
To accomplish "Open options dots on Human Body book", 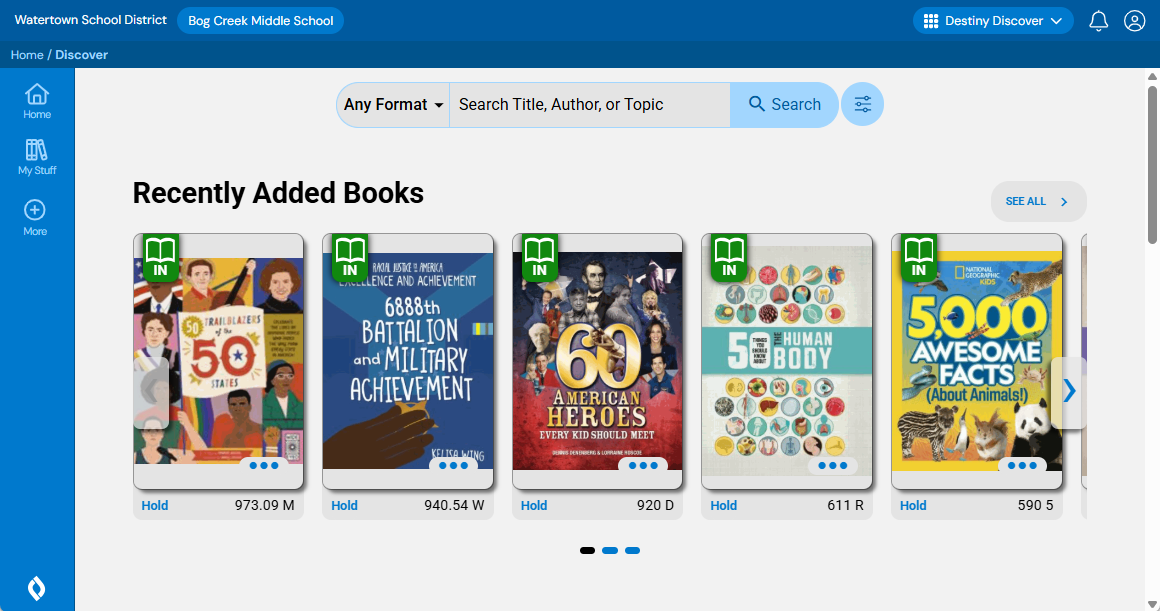I will click(x=832, y=465).
